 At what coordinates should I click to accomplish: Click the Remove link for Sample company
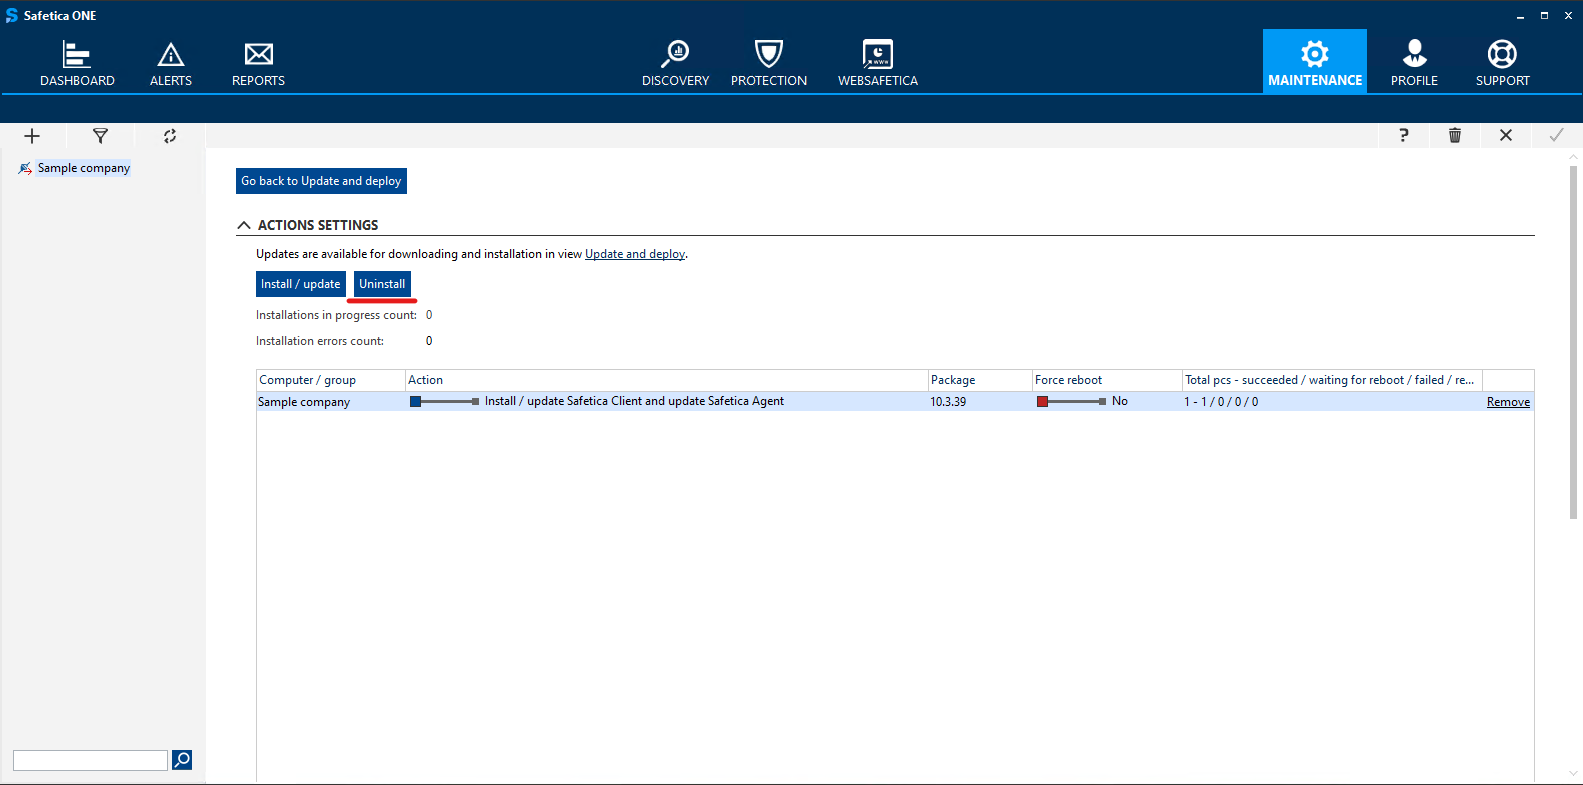coord(1508,402)
